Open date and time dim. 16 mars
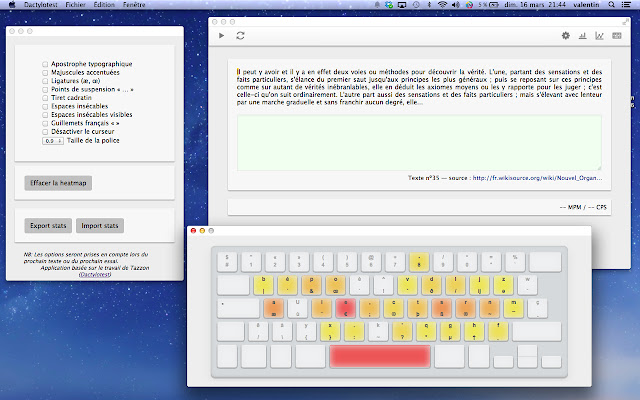The width and height of the screenshot is (640, 400). tap(535, 4)
